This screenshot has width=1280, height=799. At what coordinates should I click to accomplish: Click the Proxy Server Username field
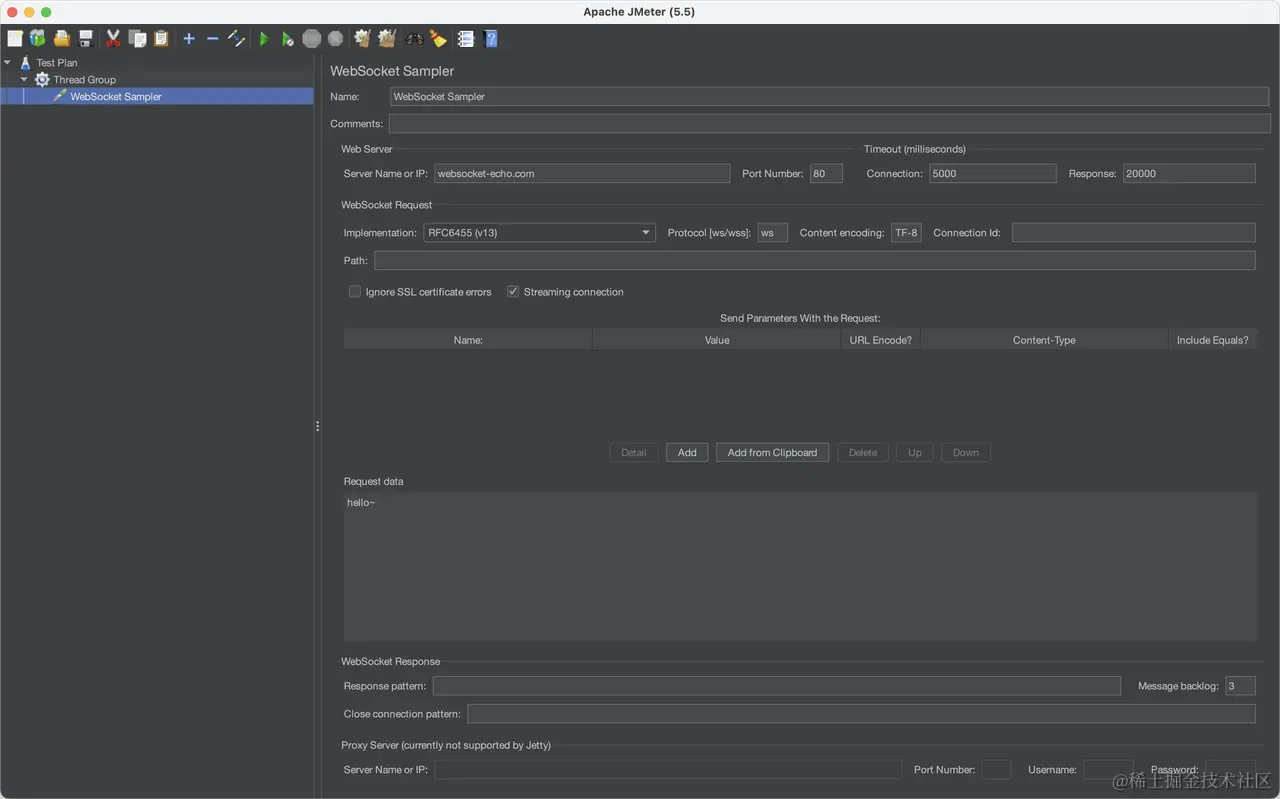click(1108, 770)
